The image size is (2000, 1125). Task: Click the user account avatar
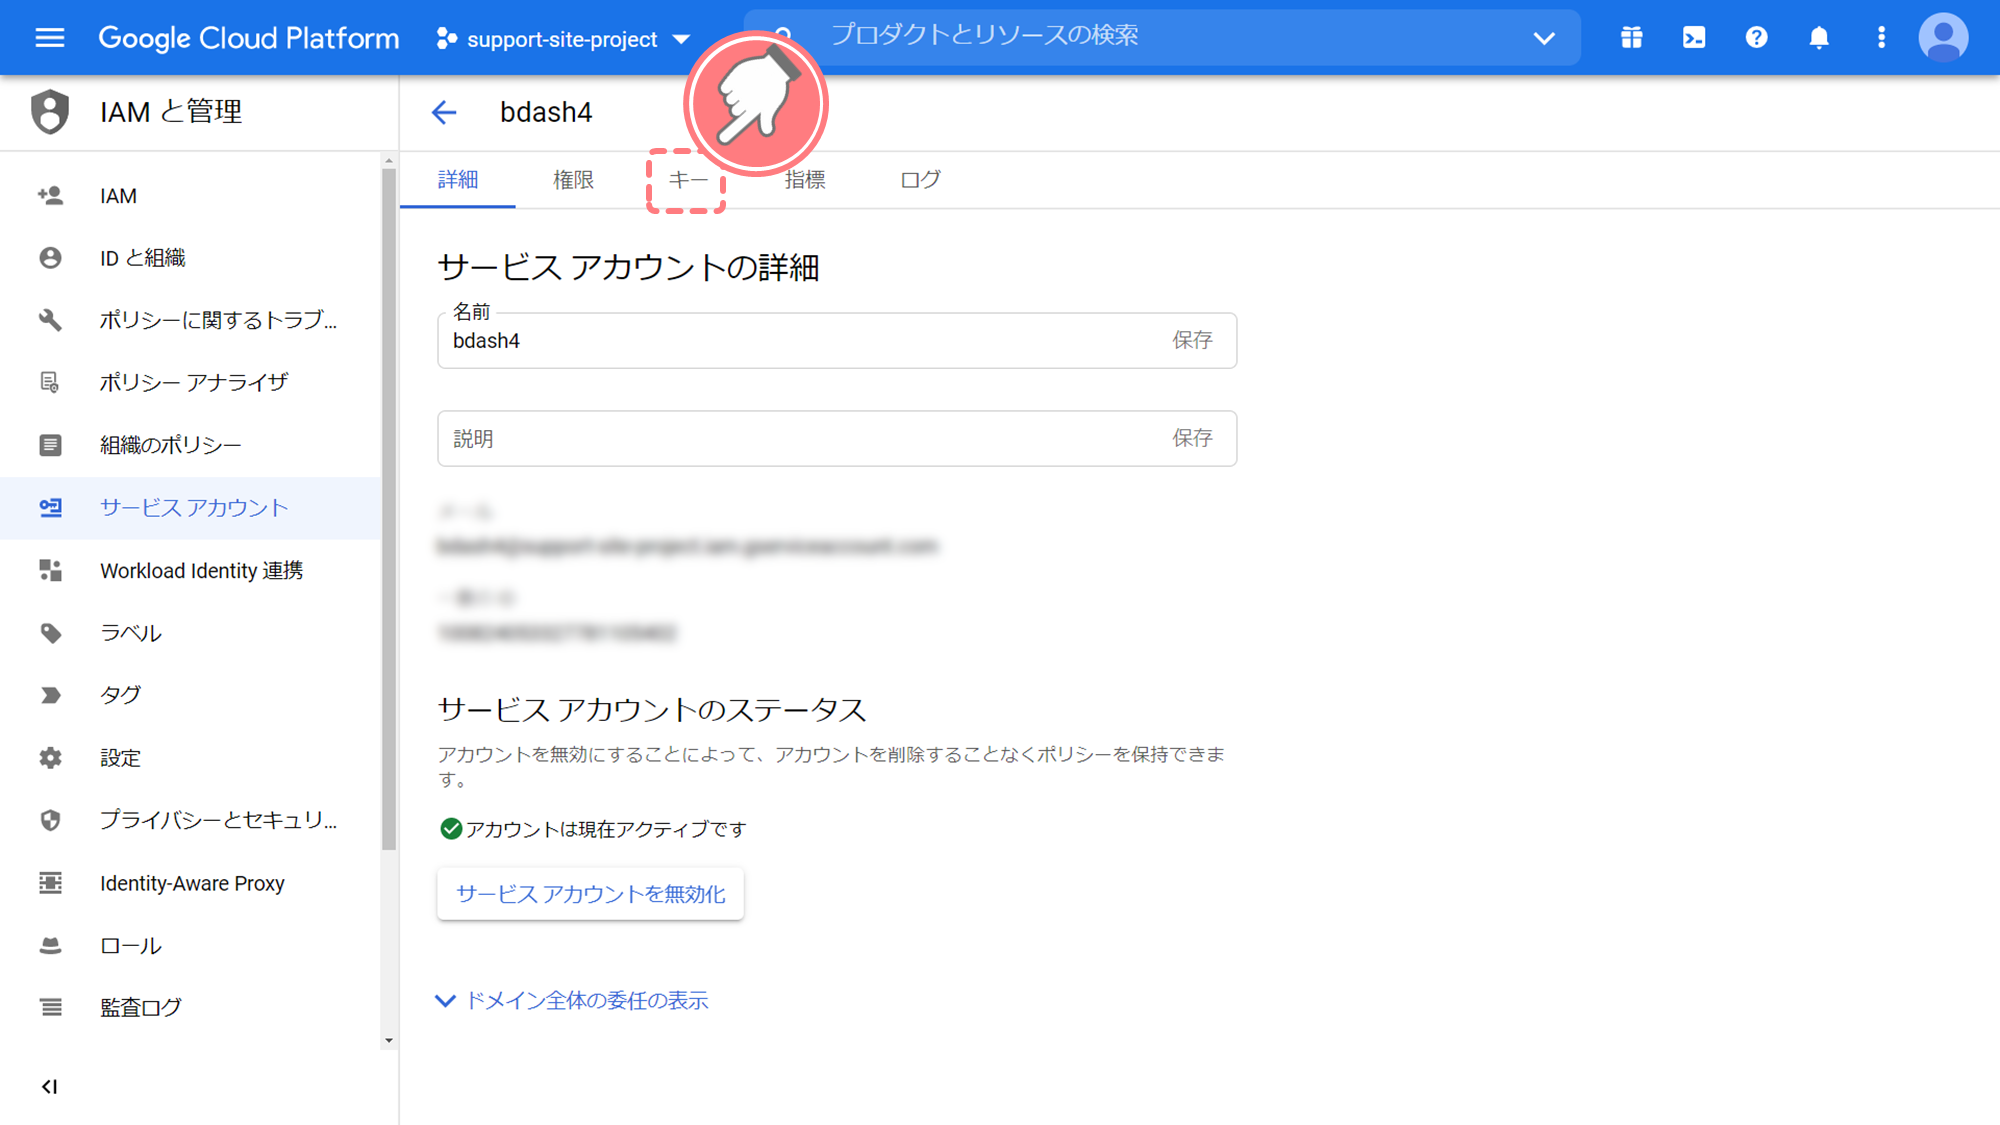(1943, 38)
